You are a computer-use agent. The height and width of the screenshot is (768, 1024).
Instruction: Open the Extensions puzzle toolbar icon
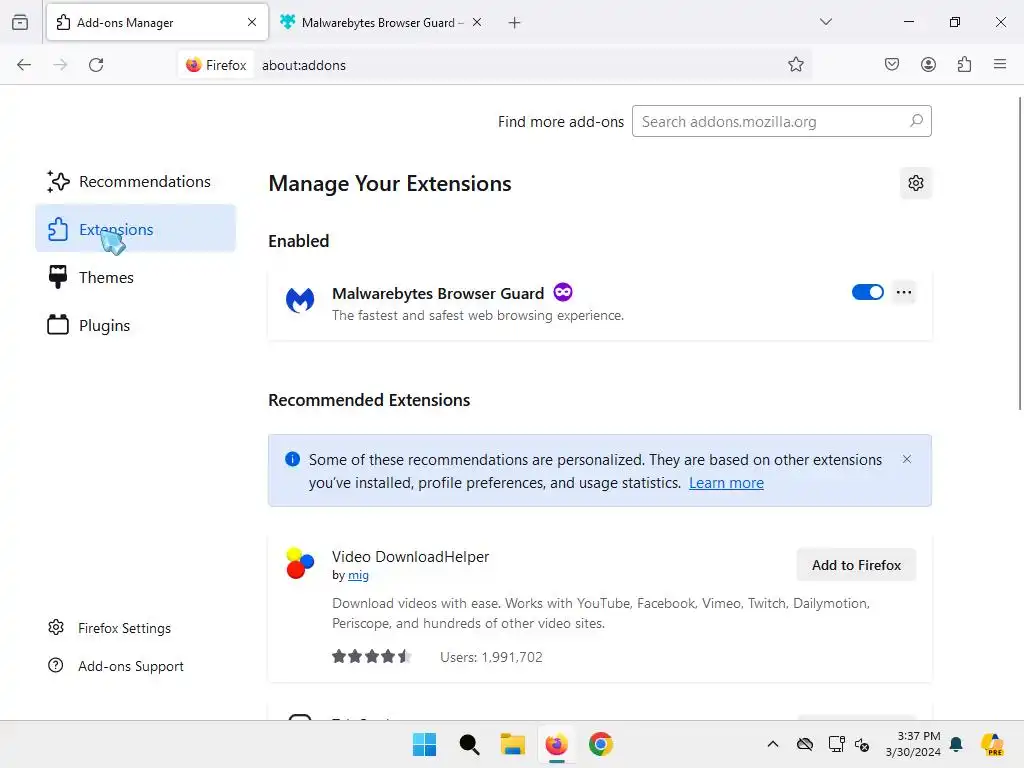[x=964, y=64]
